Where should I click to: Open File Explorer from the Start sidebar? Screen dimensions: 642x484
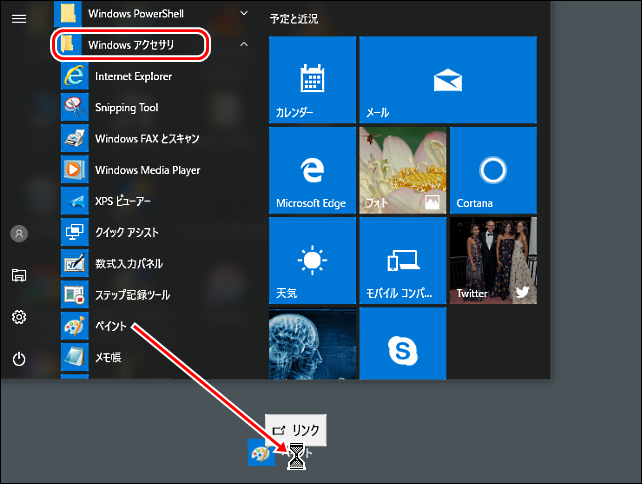point(19,275)
